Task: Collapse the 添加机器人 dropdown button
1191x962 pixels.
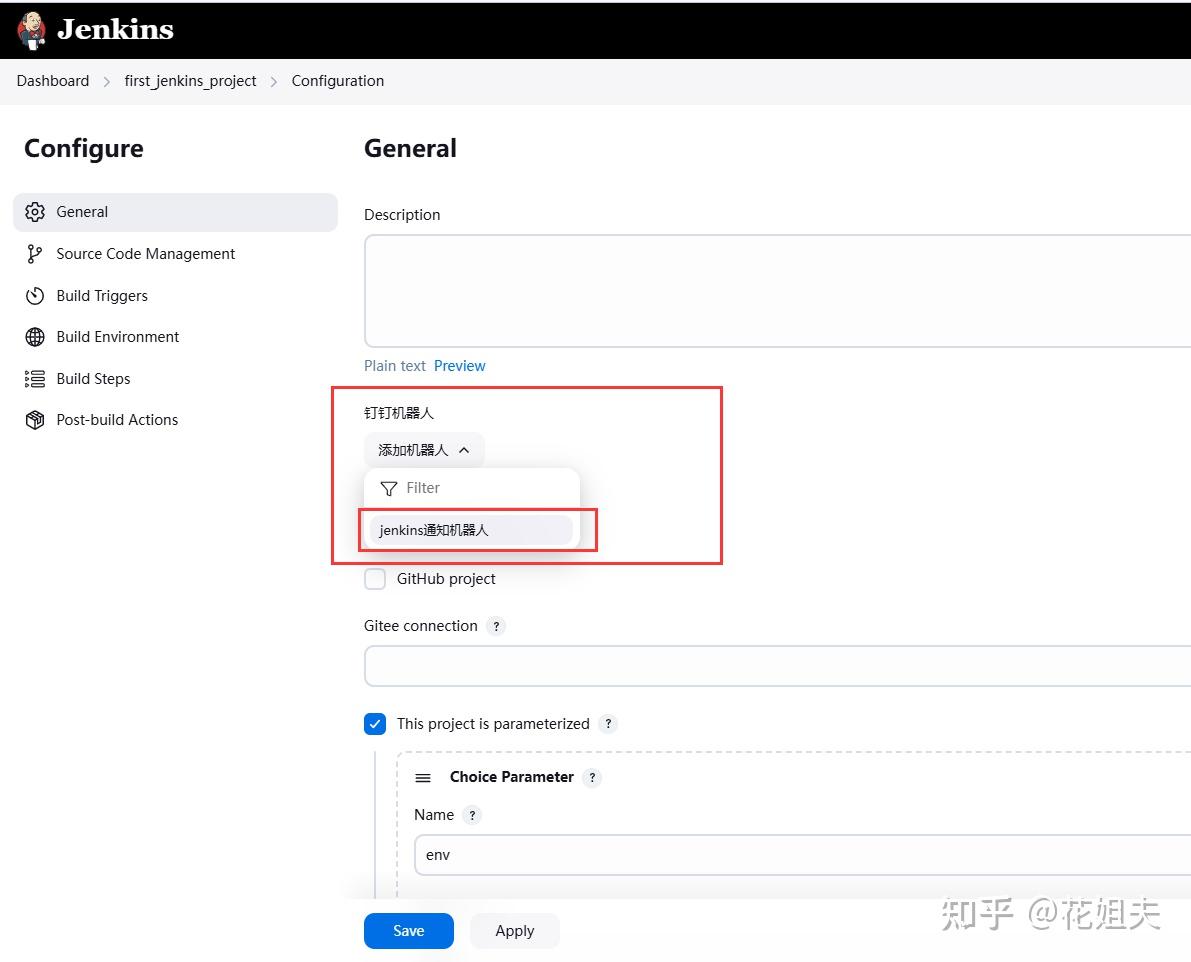Action: pos(424,450)
